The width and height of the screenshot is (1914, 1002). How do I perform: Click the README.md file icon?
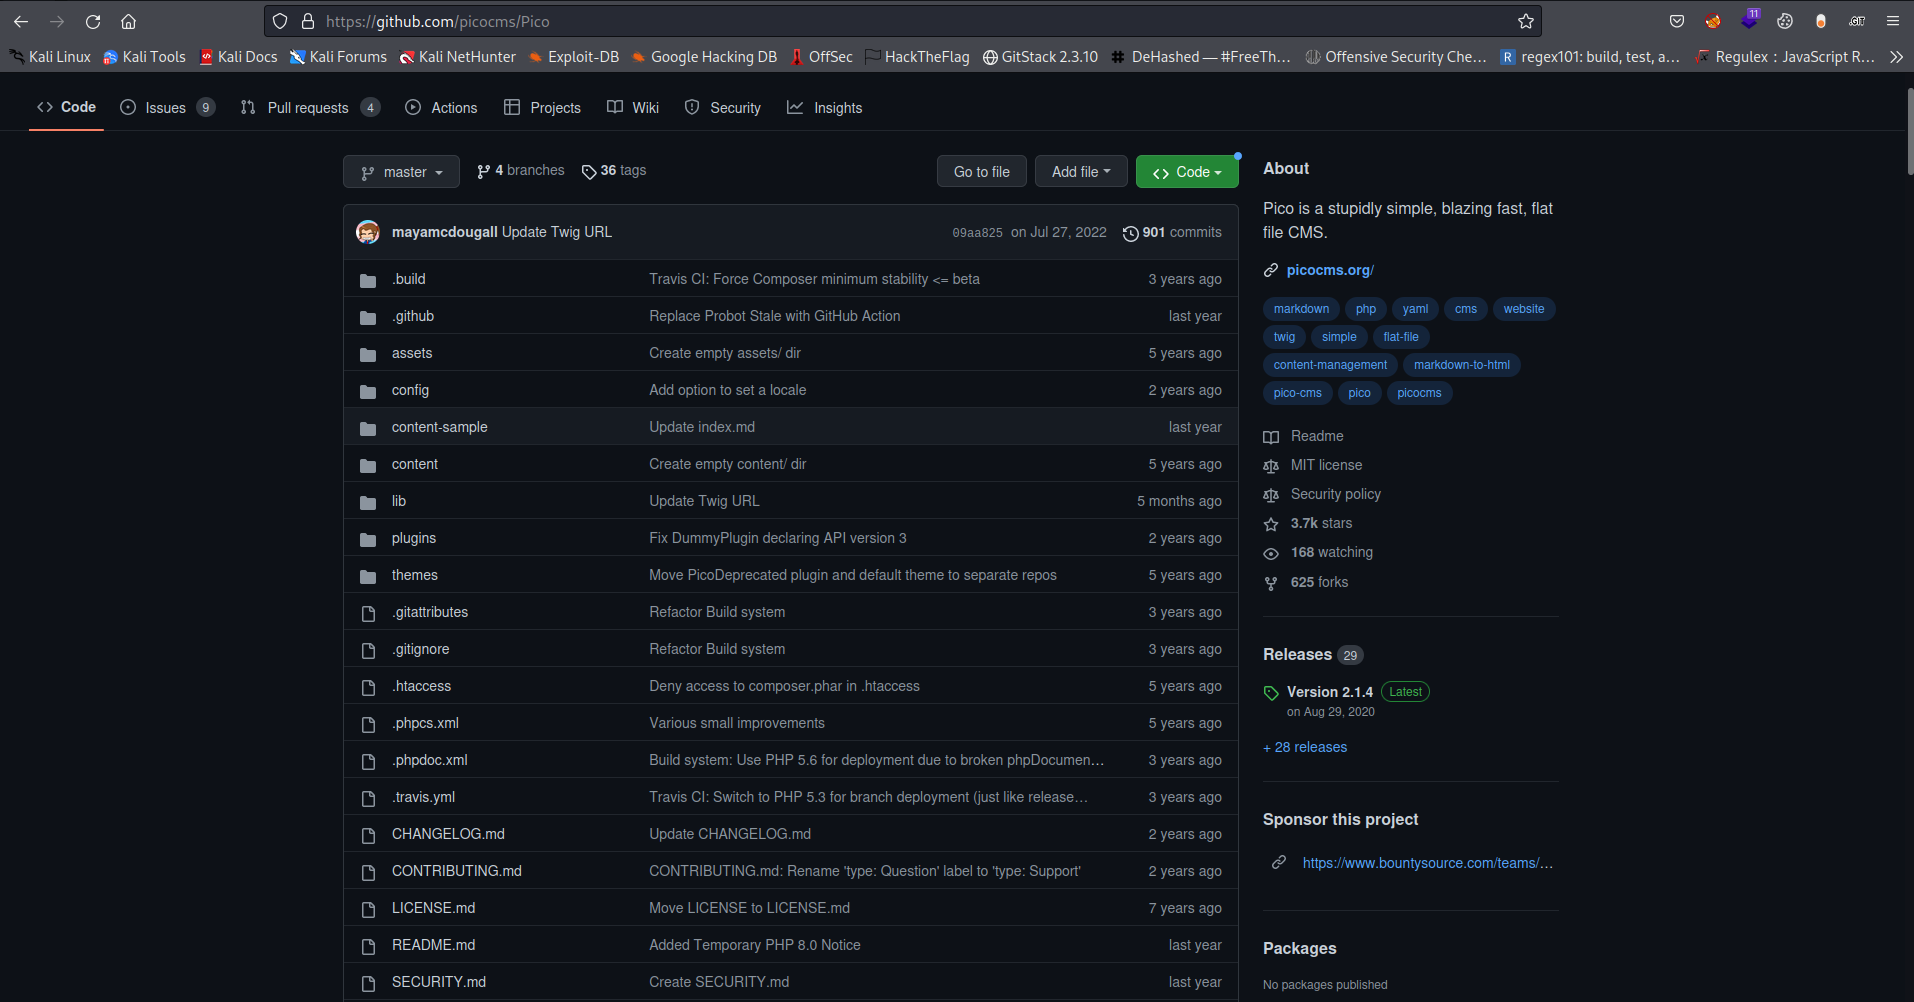pos(368,946)
